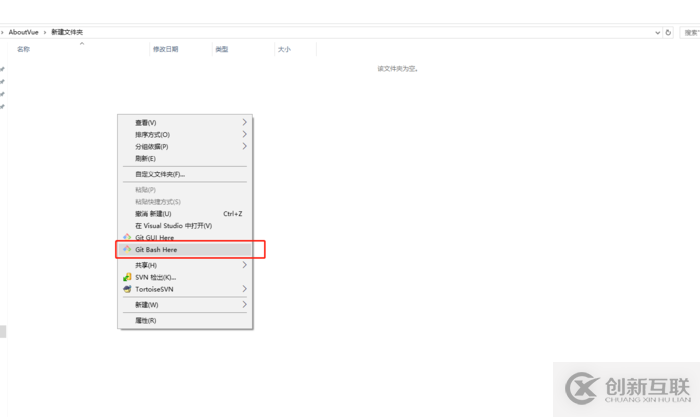This screenshot has width=700, height=417.
Task: Click the search input field
Action: [x=690, y=33]
